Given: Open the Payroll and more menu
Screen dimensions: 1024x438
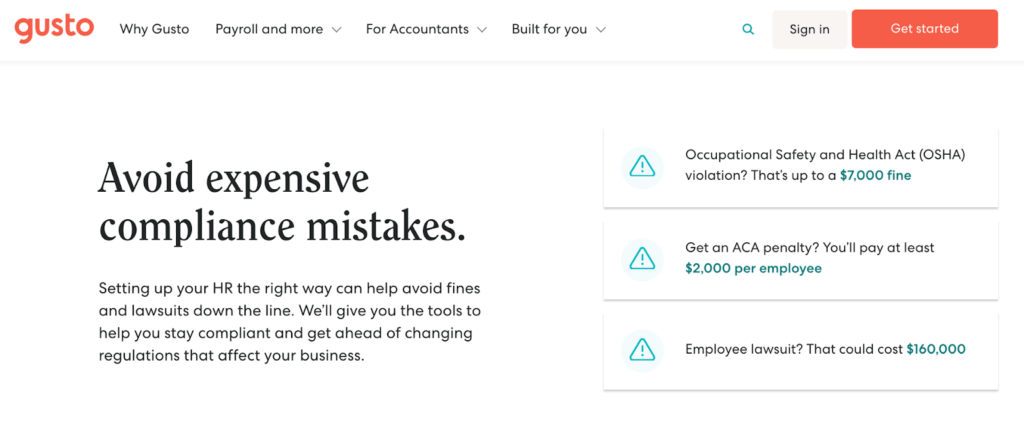Looking at the screenshot, I should coord(269,29).
